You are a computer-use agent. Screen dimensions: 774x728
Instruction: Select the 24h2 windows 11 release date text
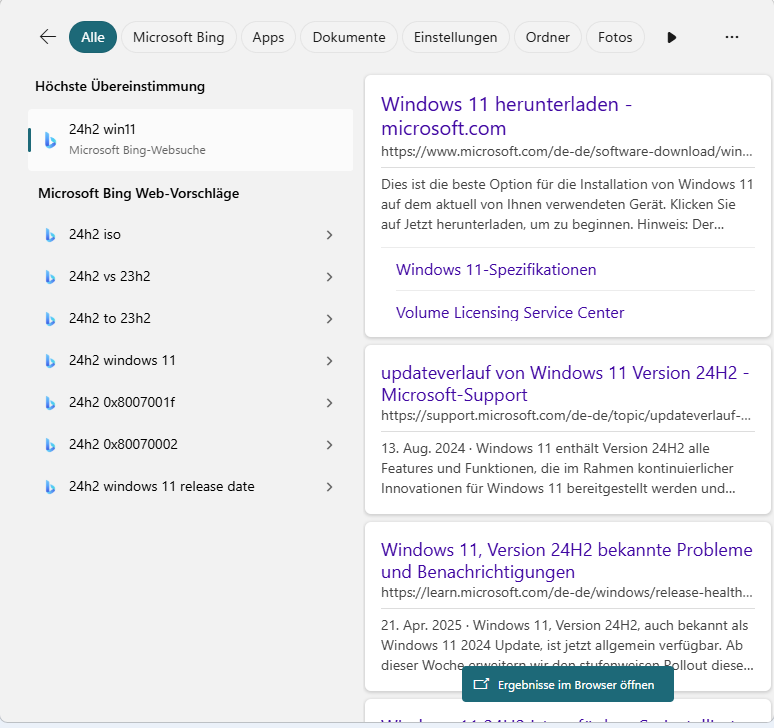(x=162, y=486)
